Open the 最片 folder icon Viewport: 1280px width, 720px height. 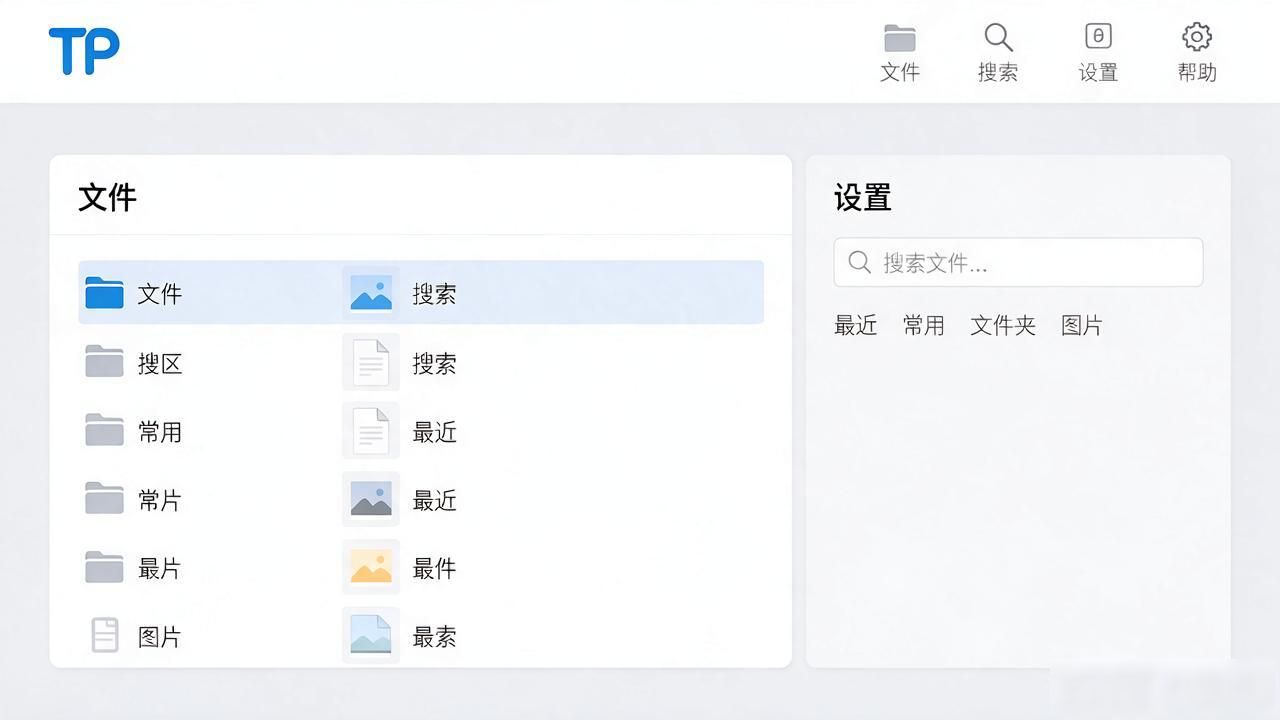pyautogui.click(x=104, y=567)
